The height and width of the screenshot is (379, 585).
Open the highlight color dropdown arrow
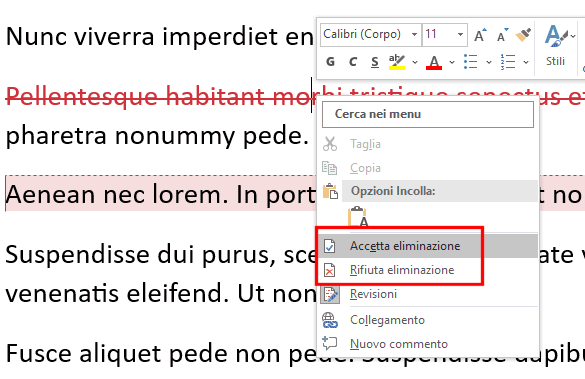tap(415, 62)
